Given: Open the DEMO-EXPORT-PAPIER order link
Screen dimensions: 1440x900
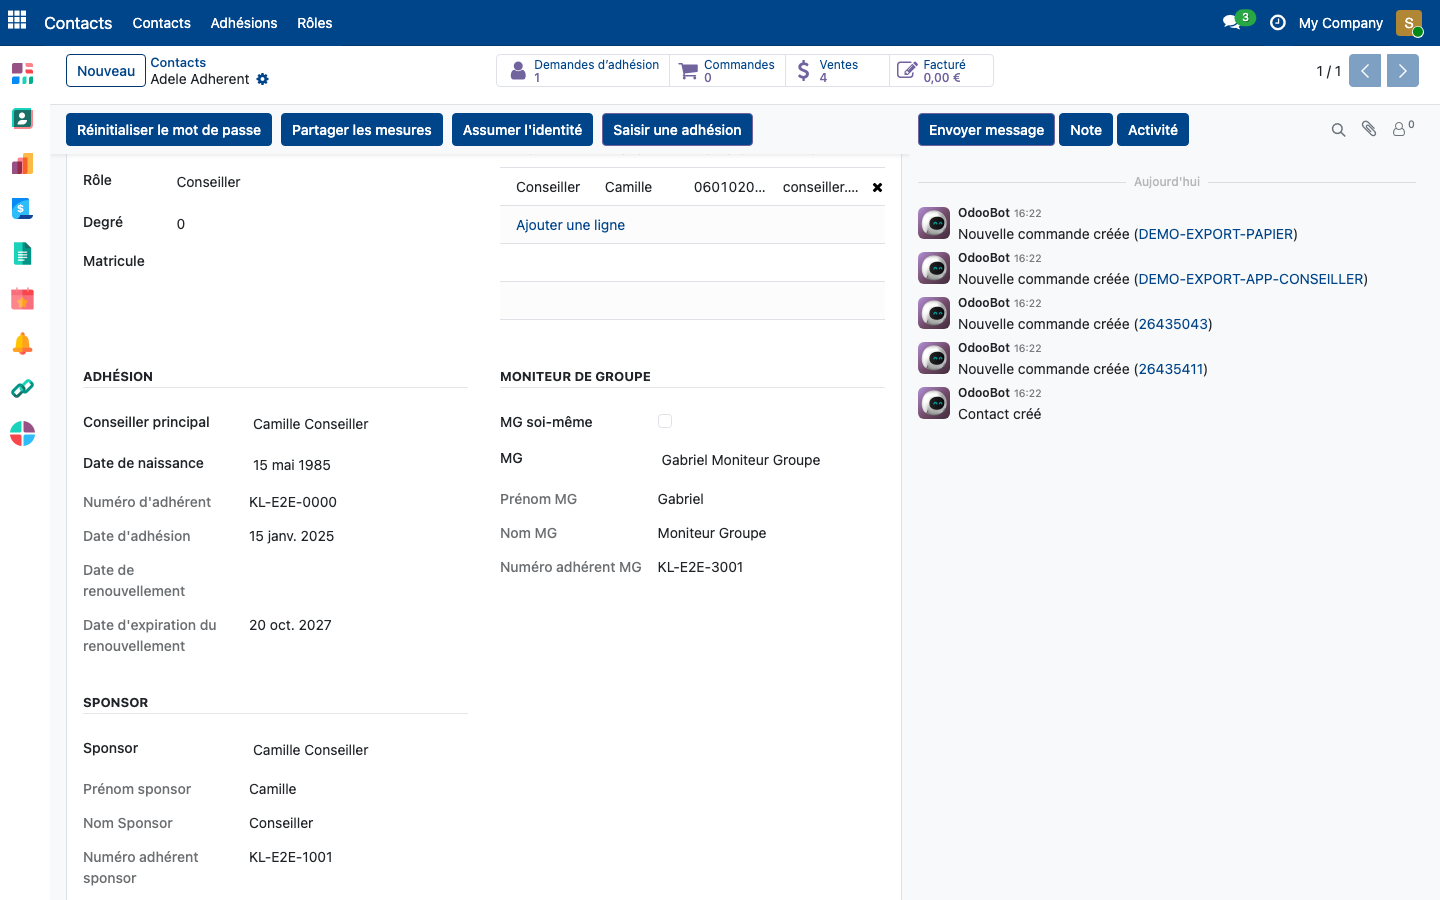Looking at the screenshot, I should (x=1215, y=234).
